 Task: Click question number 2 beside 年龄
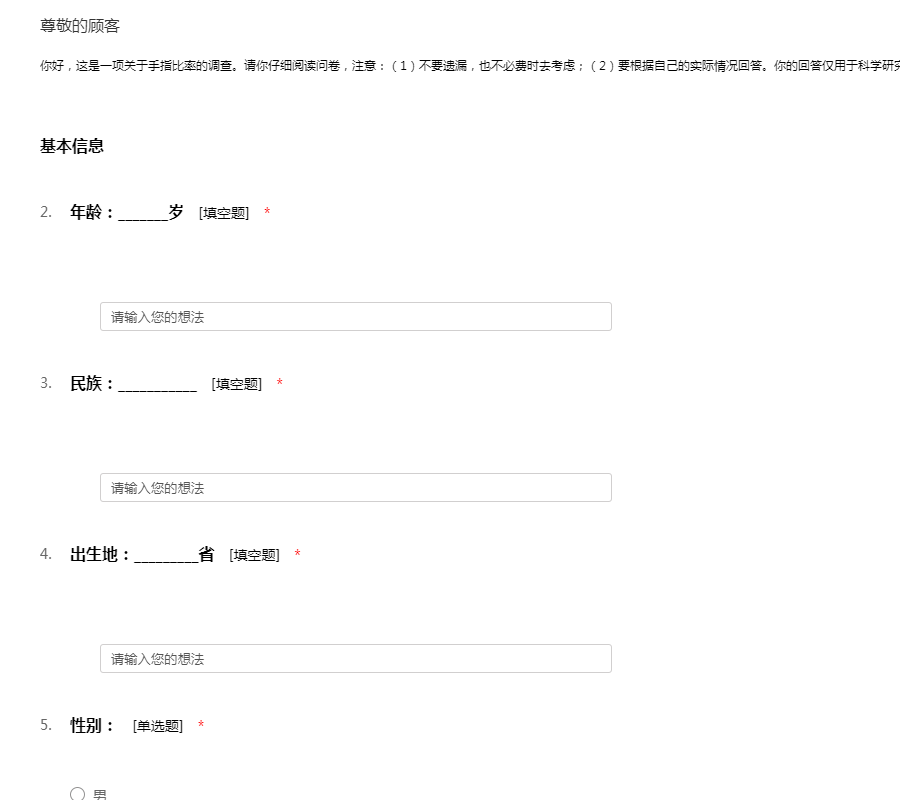click(x=46, y=212)
